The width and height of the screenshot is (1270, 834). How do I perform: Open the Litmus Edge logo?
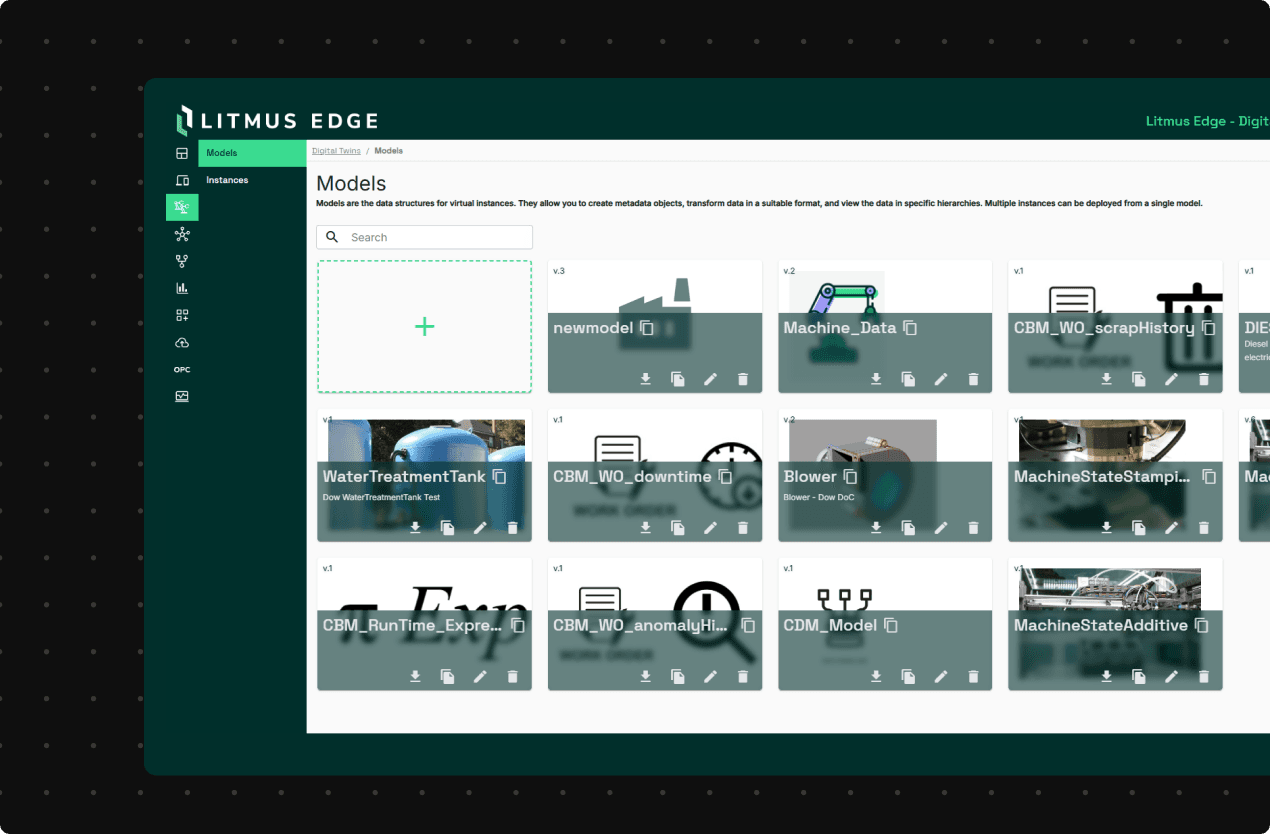coord(277,120)
